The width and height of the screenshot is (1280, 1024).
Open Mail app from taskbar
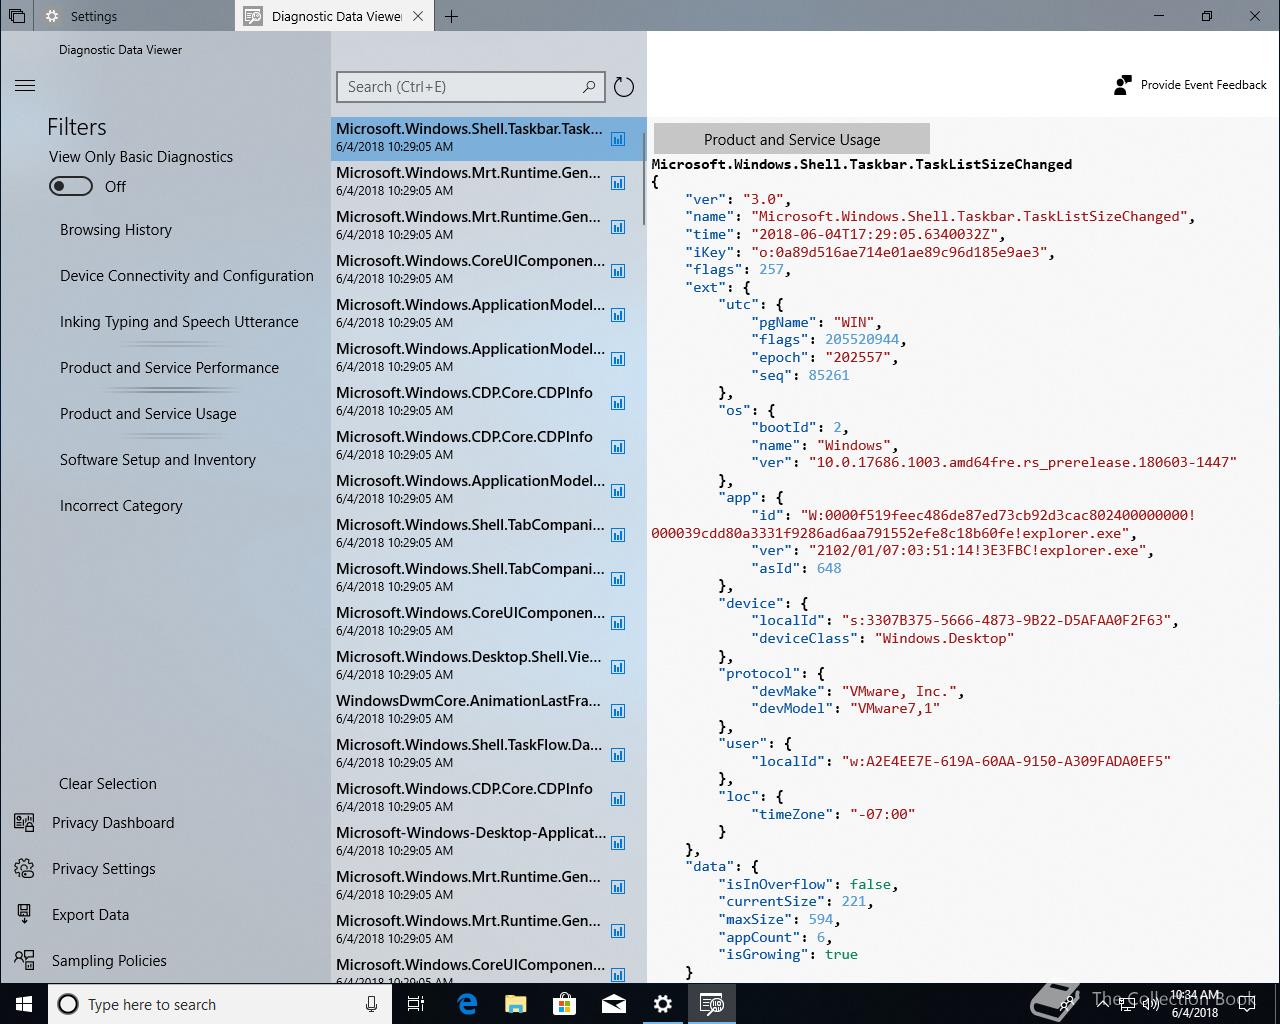614,1004
